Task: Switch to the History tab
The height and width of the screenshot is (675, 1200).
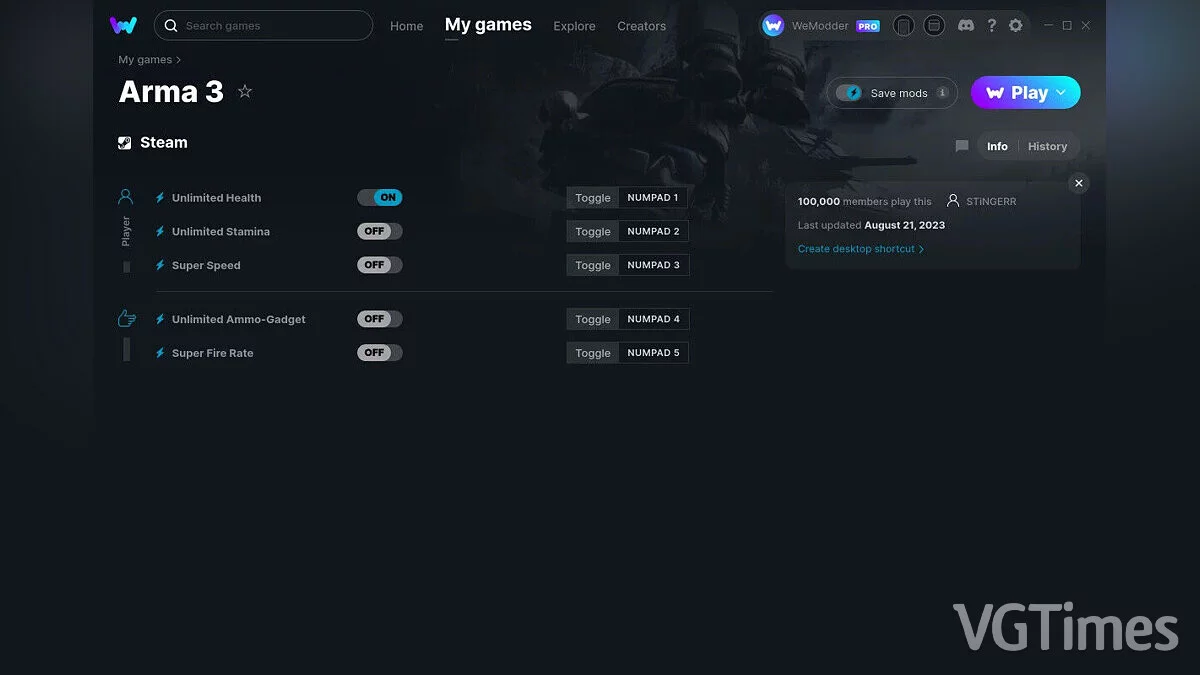Action: tap(1047, 146)
